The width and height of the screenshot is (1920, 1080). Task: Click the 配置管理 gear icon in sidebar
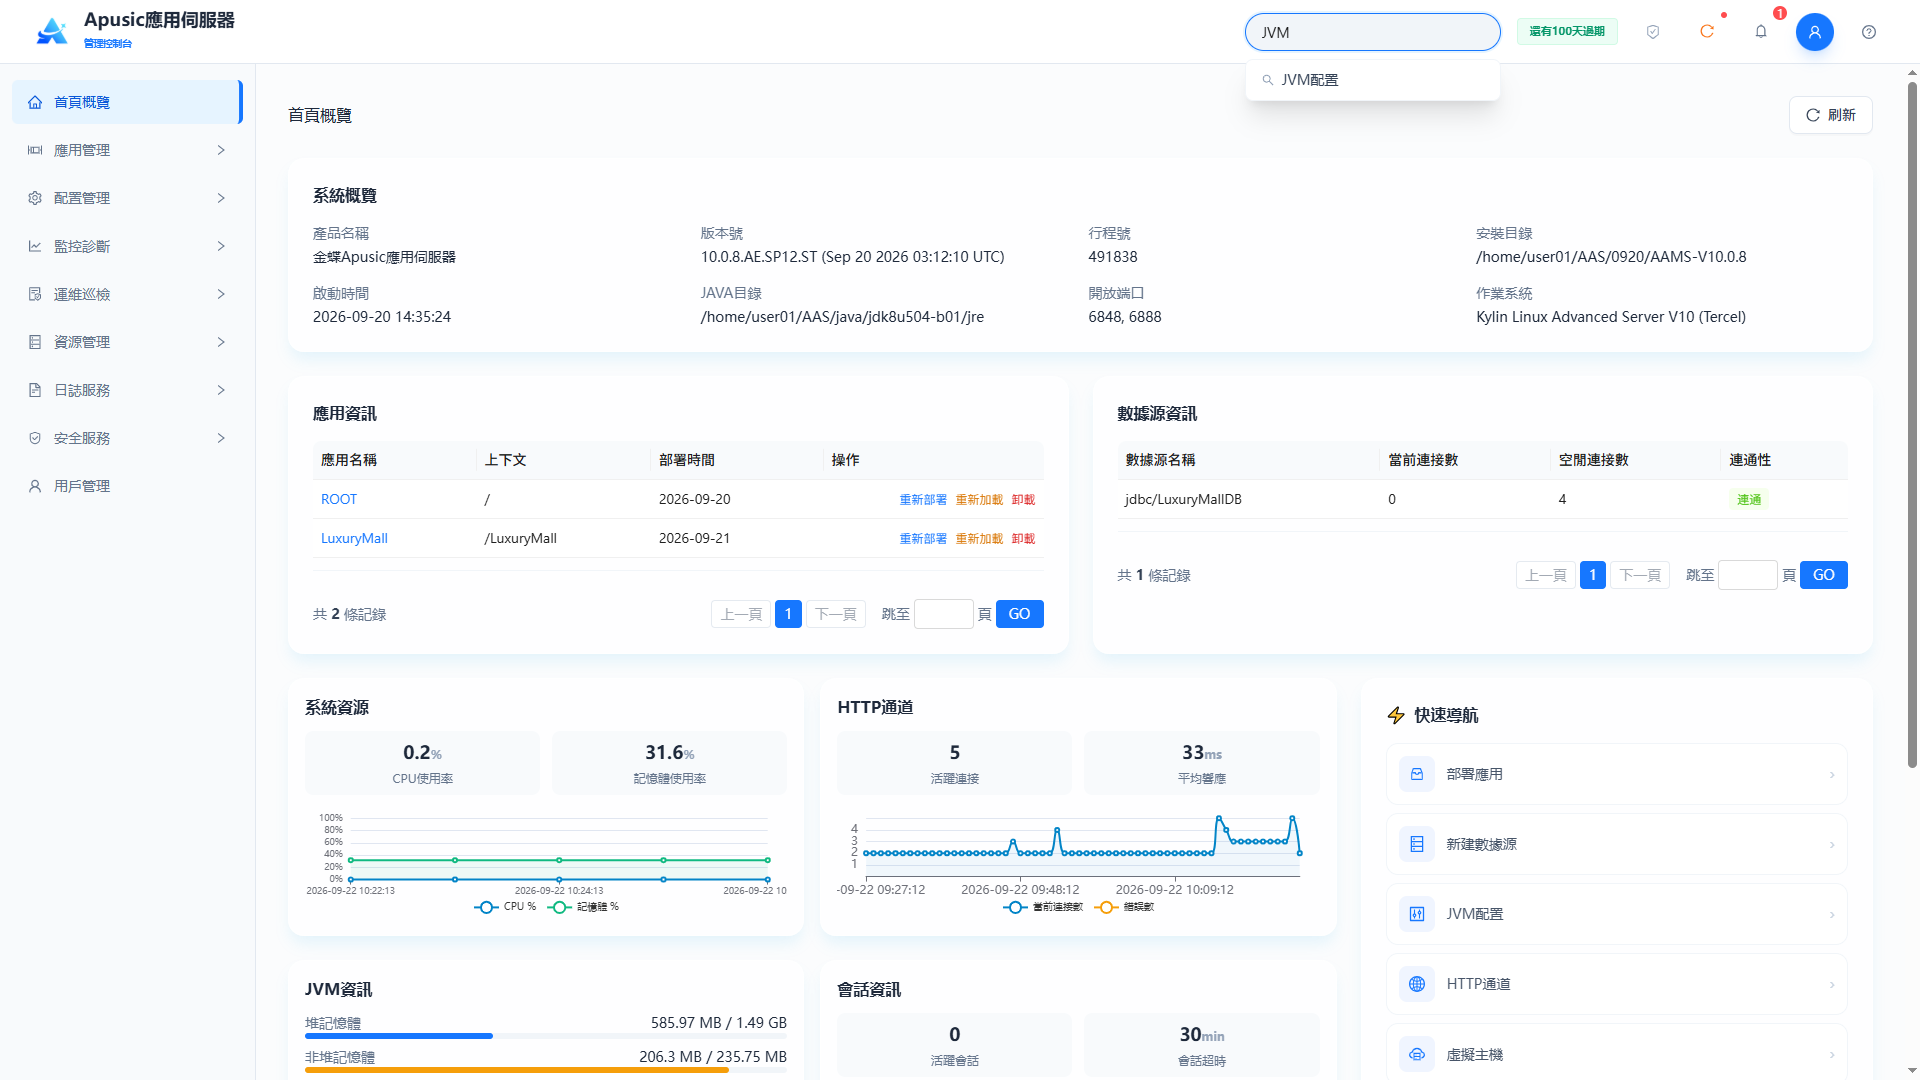[35, 198]
